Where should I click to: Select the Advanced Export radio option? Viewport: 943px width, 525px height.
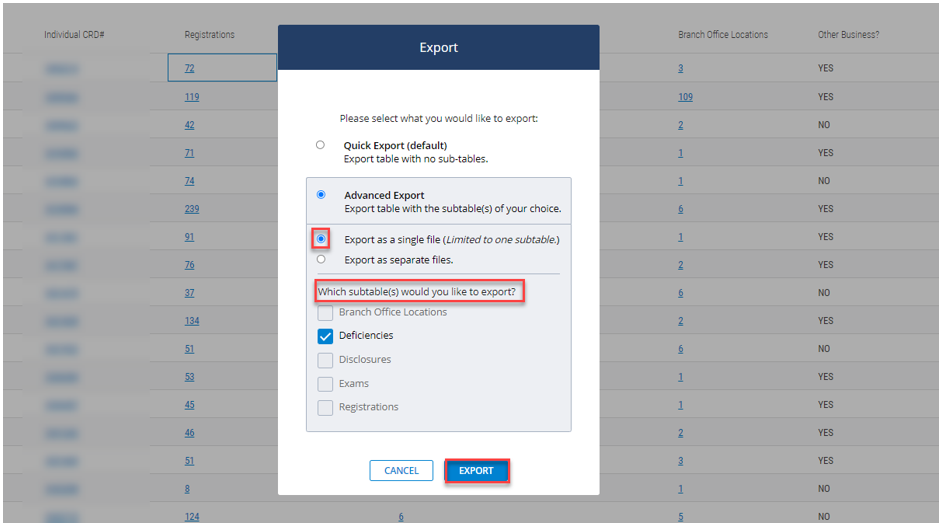tap(320, 195)
